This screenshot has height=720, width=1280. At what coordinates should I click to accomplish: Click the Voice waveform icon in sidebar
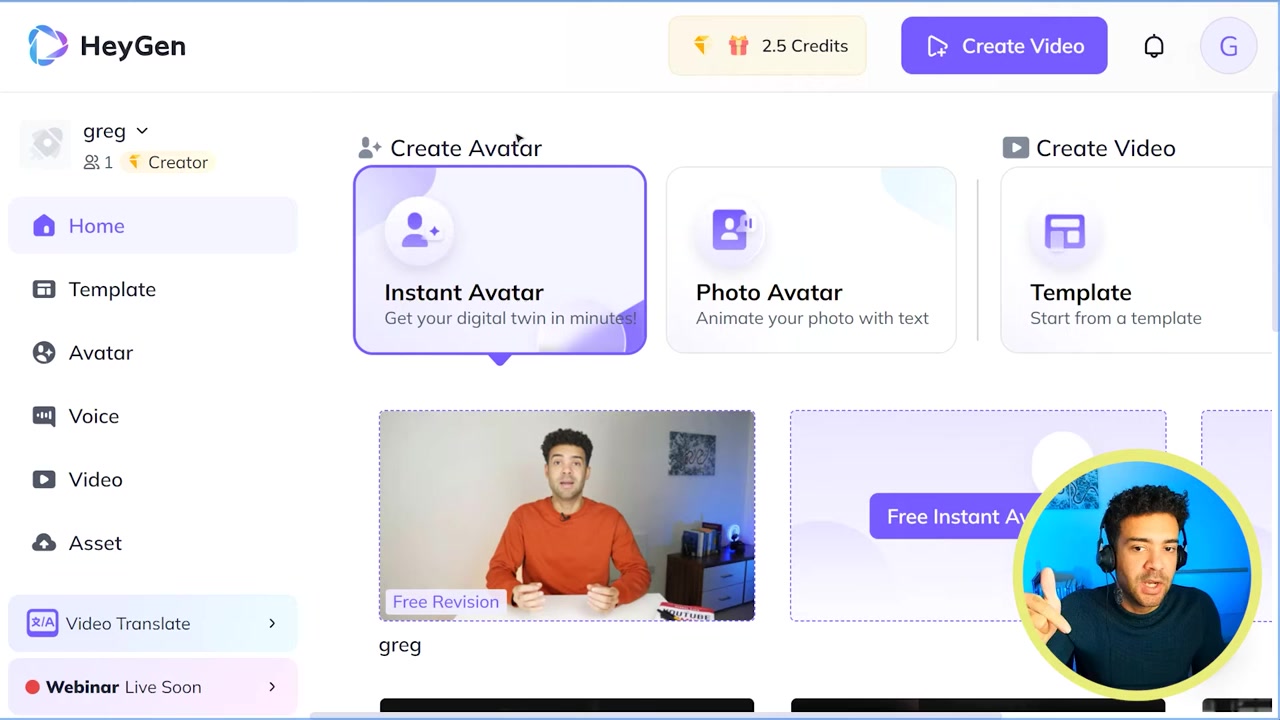44,416
